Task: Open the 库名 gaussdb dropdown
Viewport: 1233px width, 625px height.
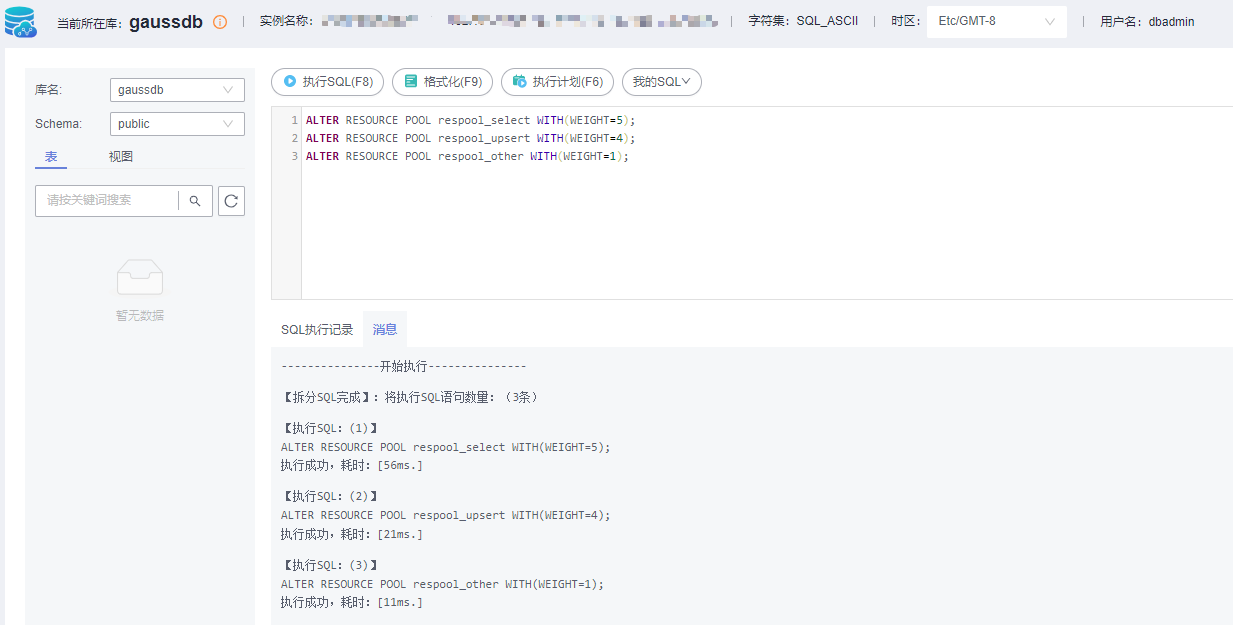Action: (177, 90)
